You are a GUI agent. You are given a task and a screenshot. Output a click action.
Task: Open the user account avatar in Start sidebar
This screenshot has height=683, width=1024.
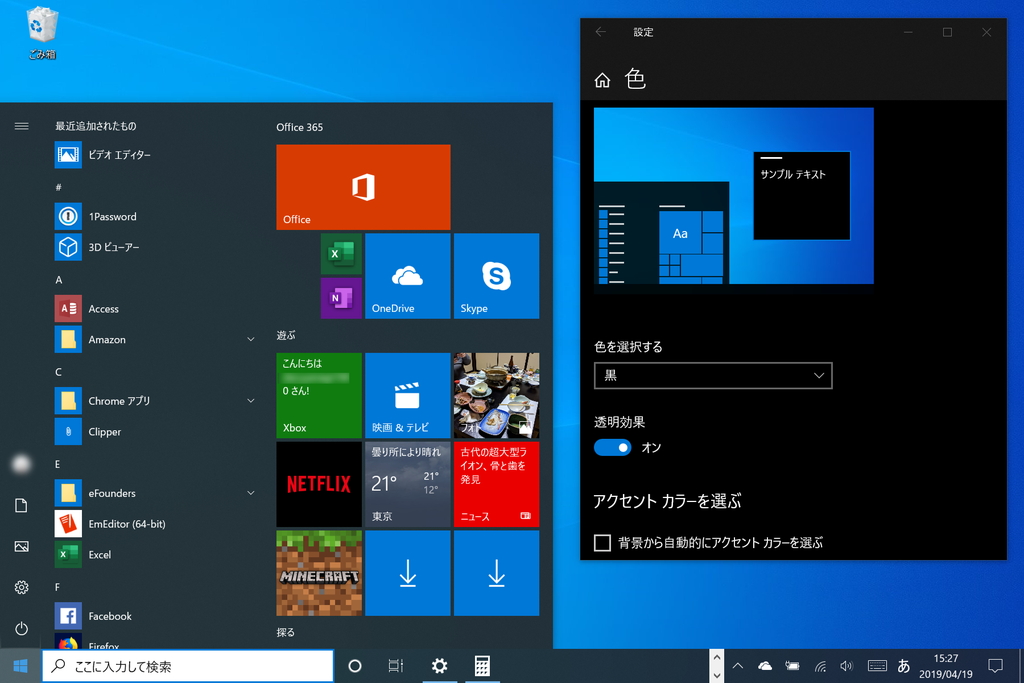tap(22, 464)
